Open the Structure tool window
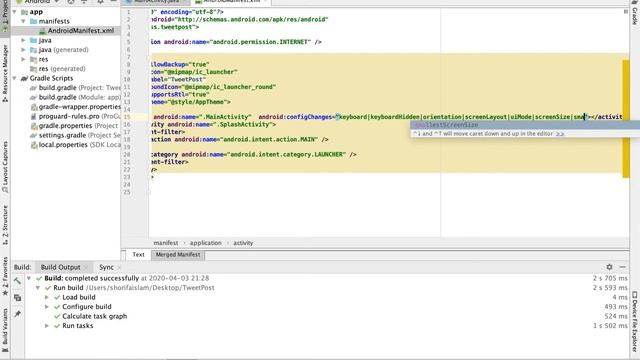640x360 pixels. (x=5, y=225)
